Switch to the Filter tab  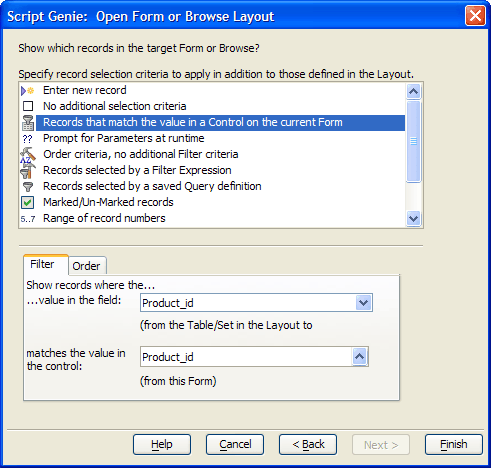click(45, 265)
